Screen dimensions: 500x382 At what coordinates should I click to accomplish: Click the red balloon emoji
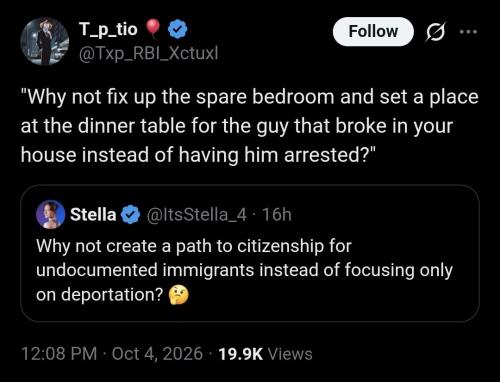(153, 28)
